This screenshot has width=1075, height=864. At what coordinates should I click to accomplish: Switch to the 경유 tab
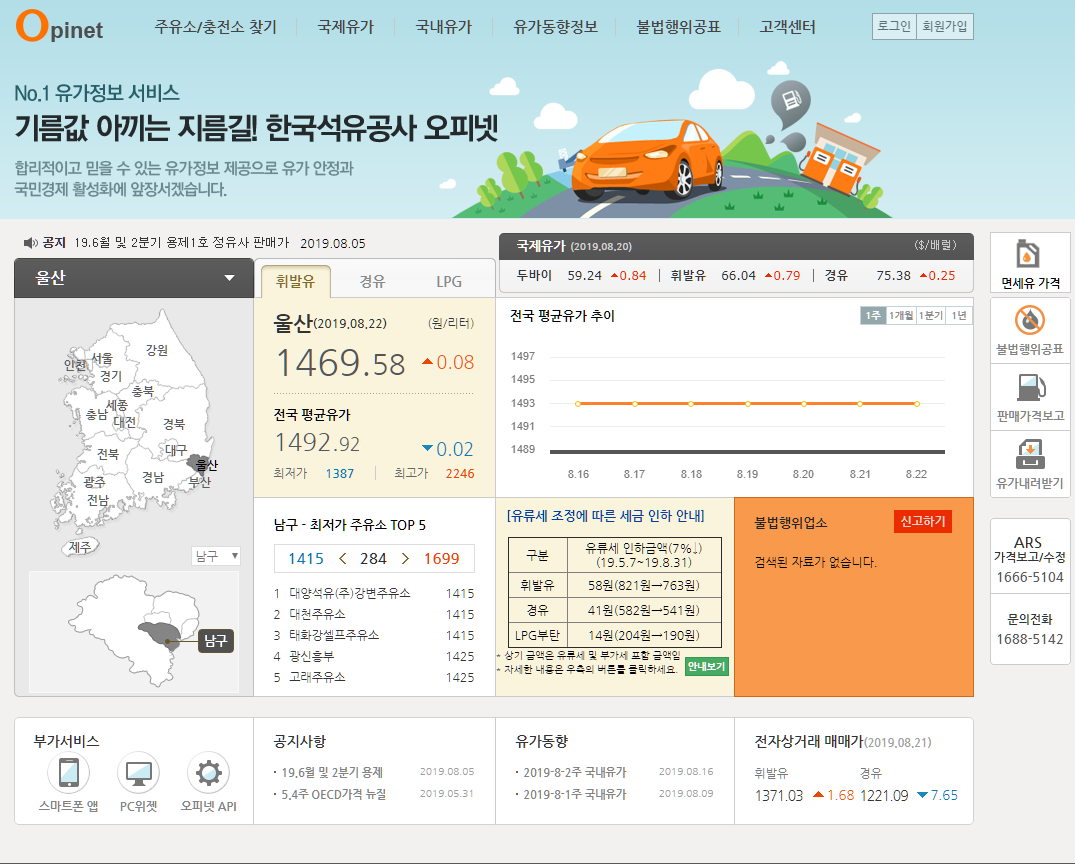point(372,281)
